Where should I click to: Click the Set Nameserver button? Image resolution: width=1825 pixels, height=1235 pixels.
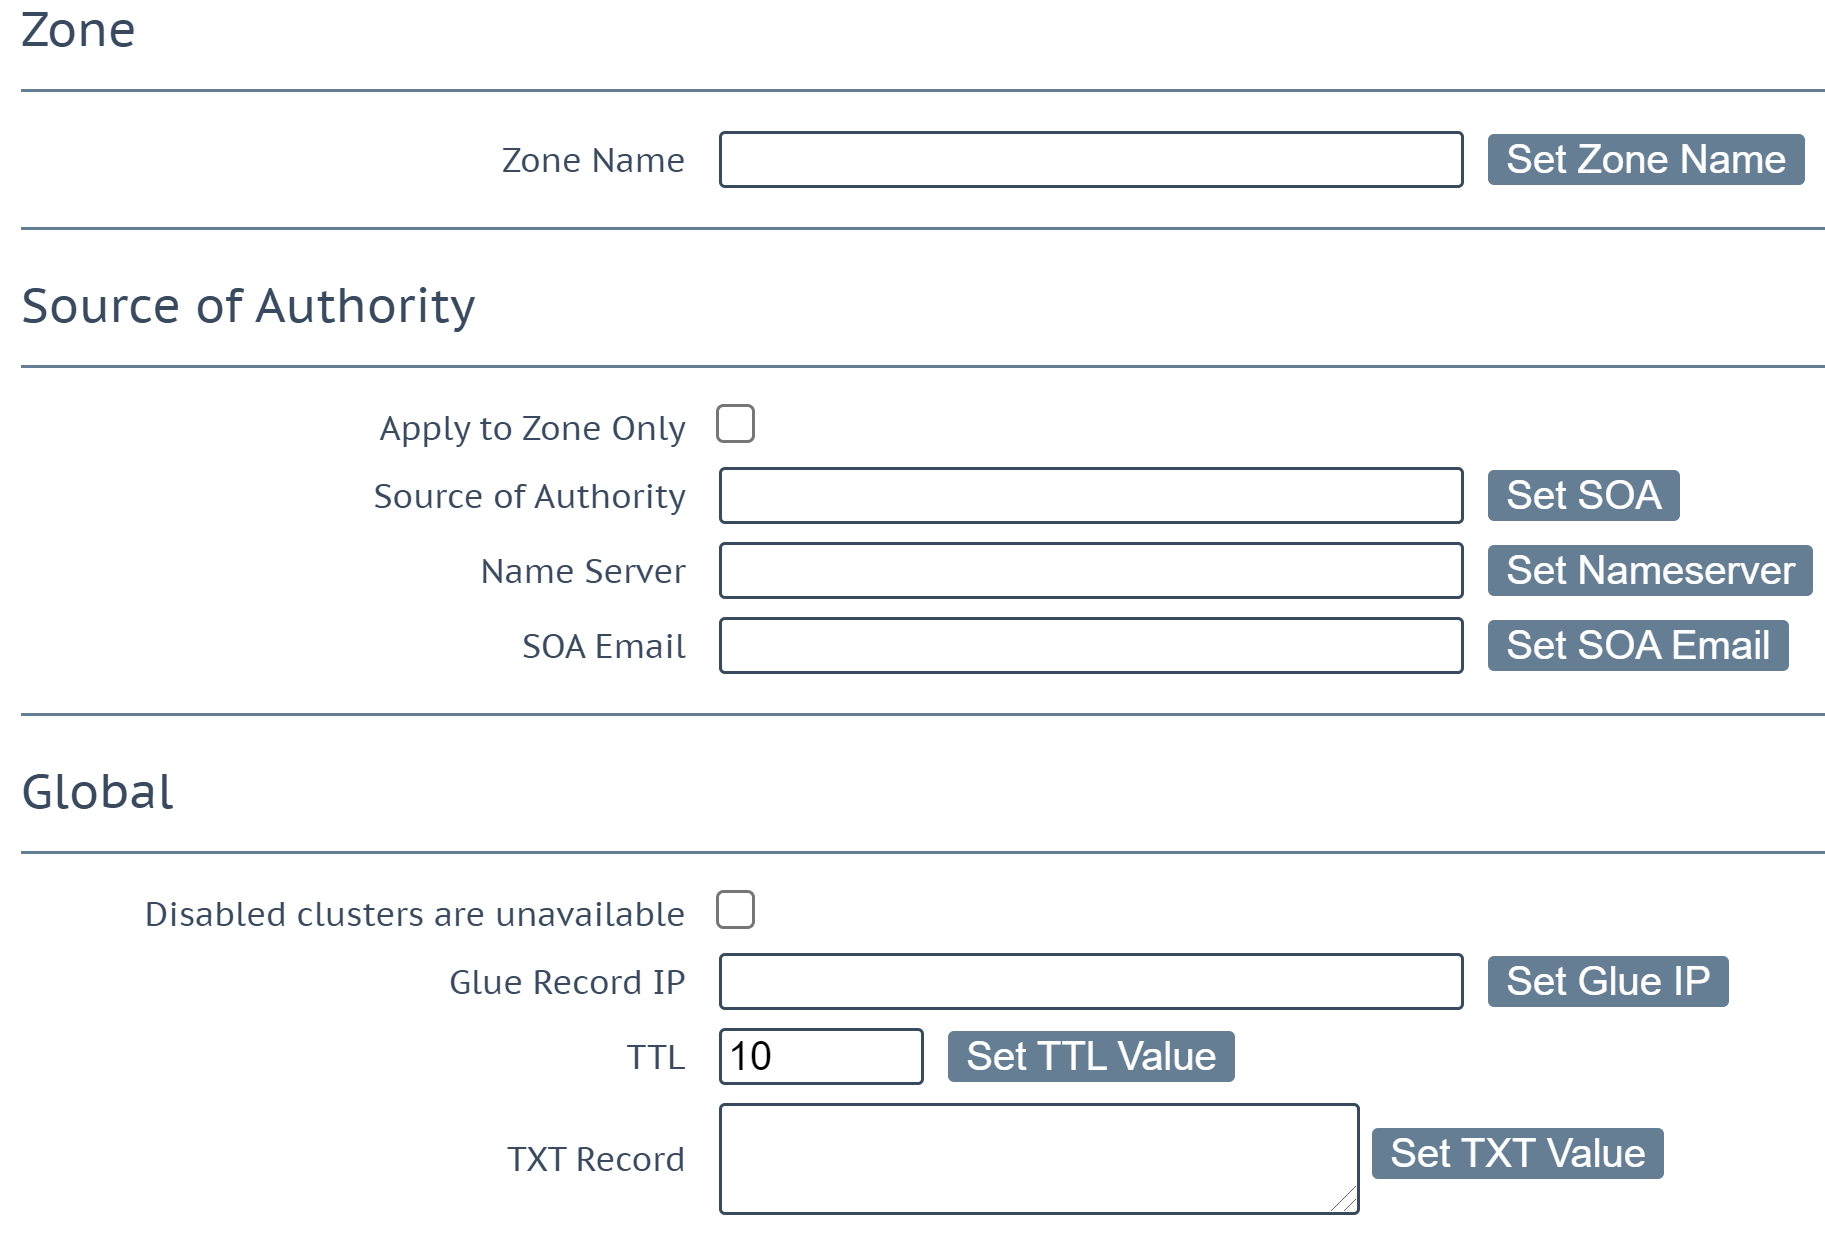1650,571
